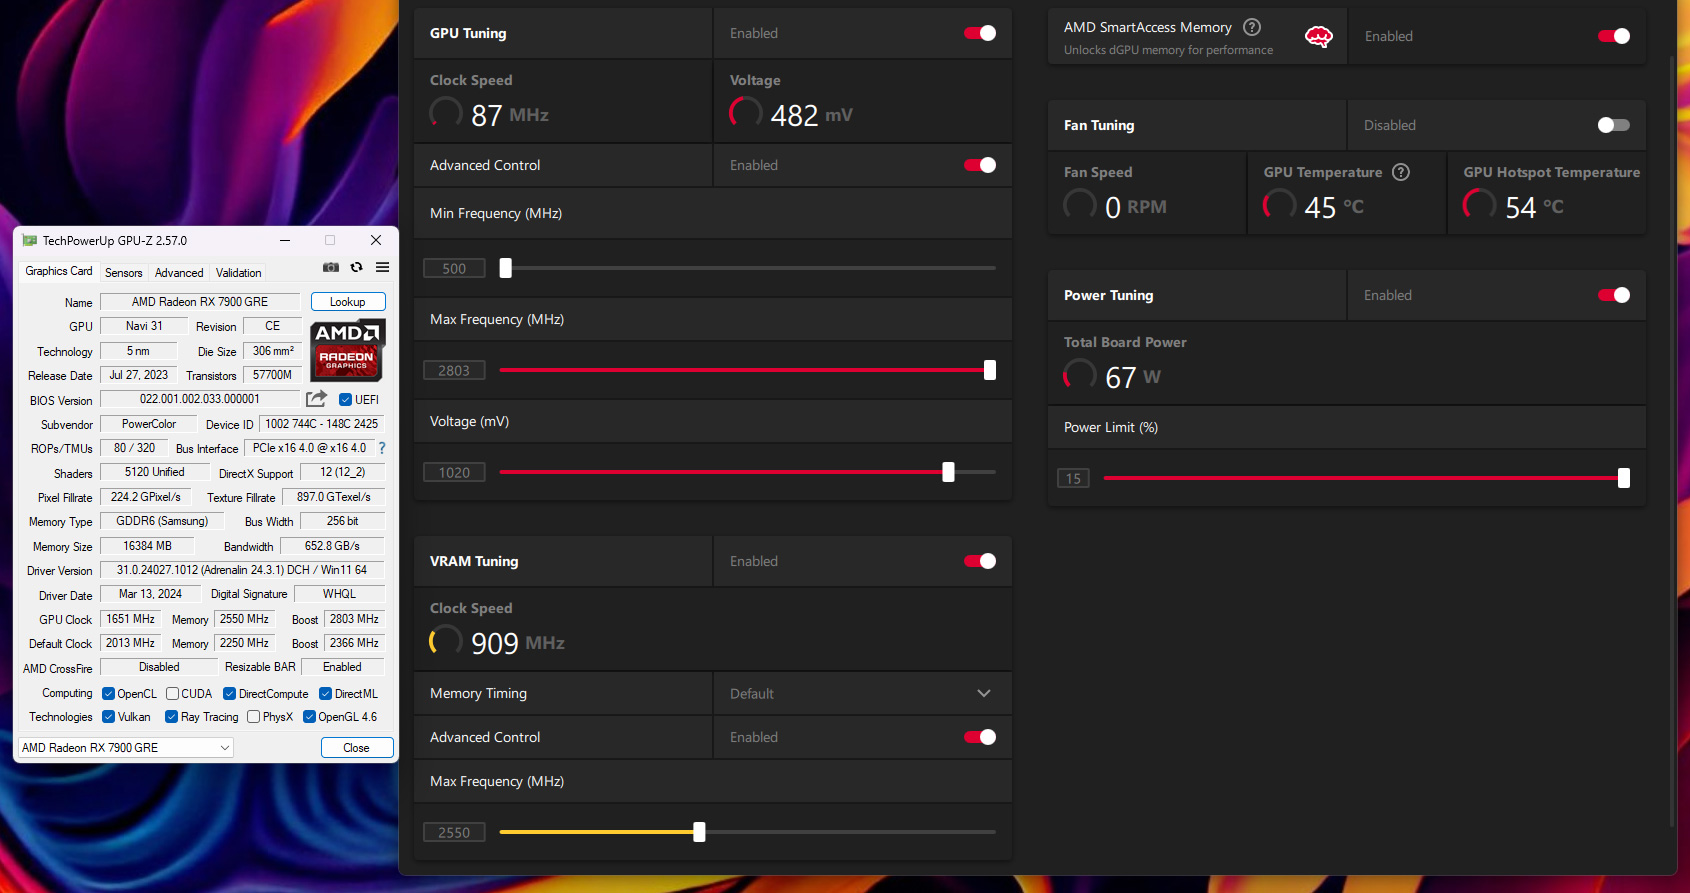Click the GPU-Z Close button
Image resolution: width=1690 pixels, height=893 pixels.
point(357,748)
